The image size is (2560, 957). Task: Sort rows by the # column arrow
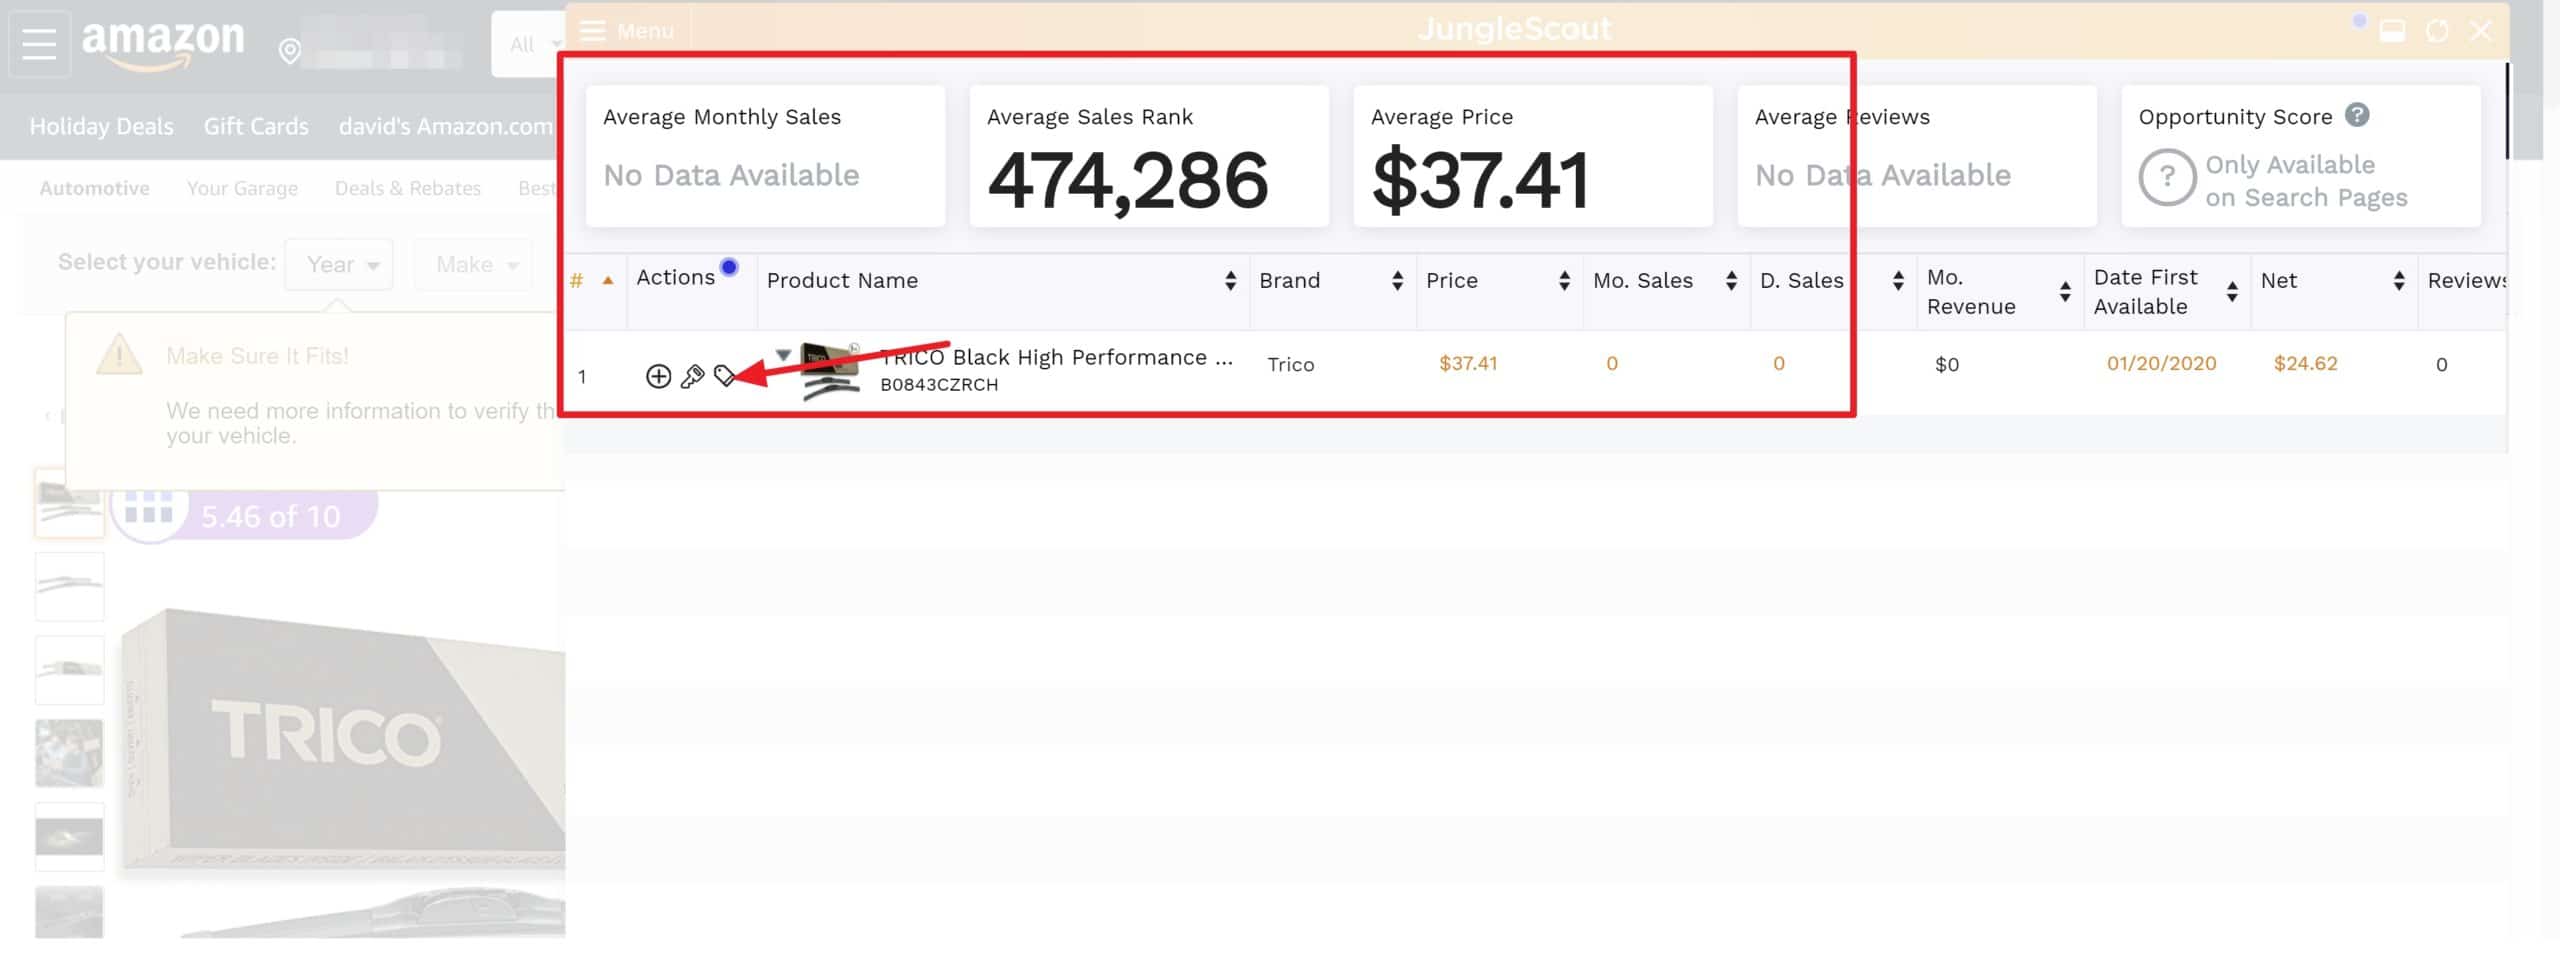click(x=607, y=281)
